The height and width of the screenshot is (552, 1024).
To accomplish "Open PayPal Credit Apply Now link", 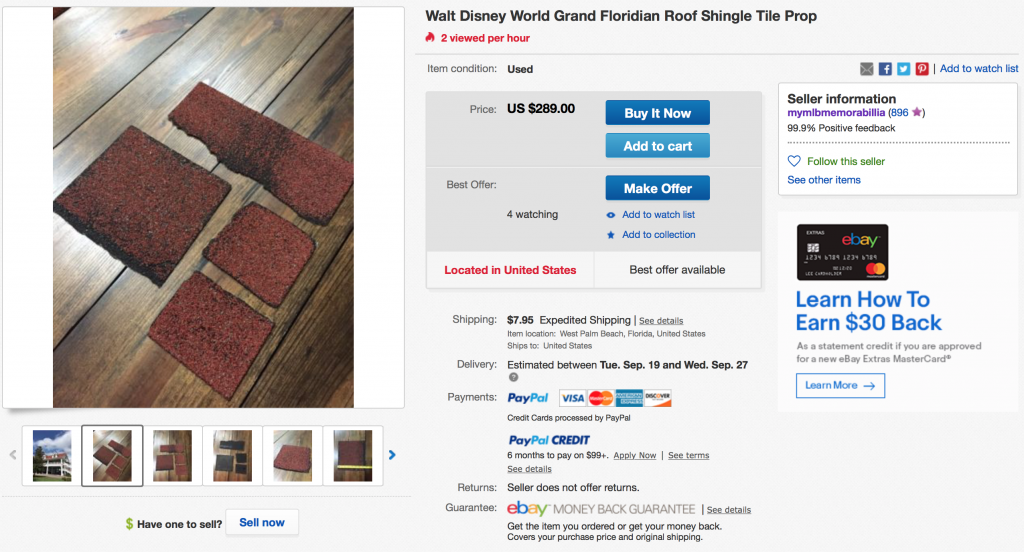I will point(635,456).
